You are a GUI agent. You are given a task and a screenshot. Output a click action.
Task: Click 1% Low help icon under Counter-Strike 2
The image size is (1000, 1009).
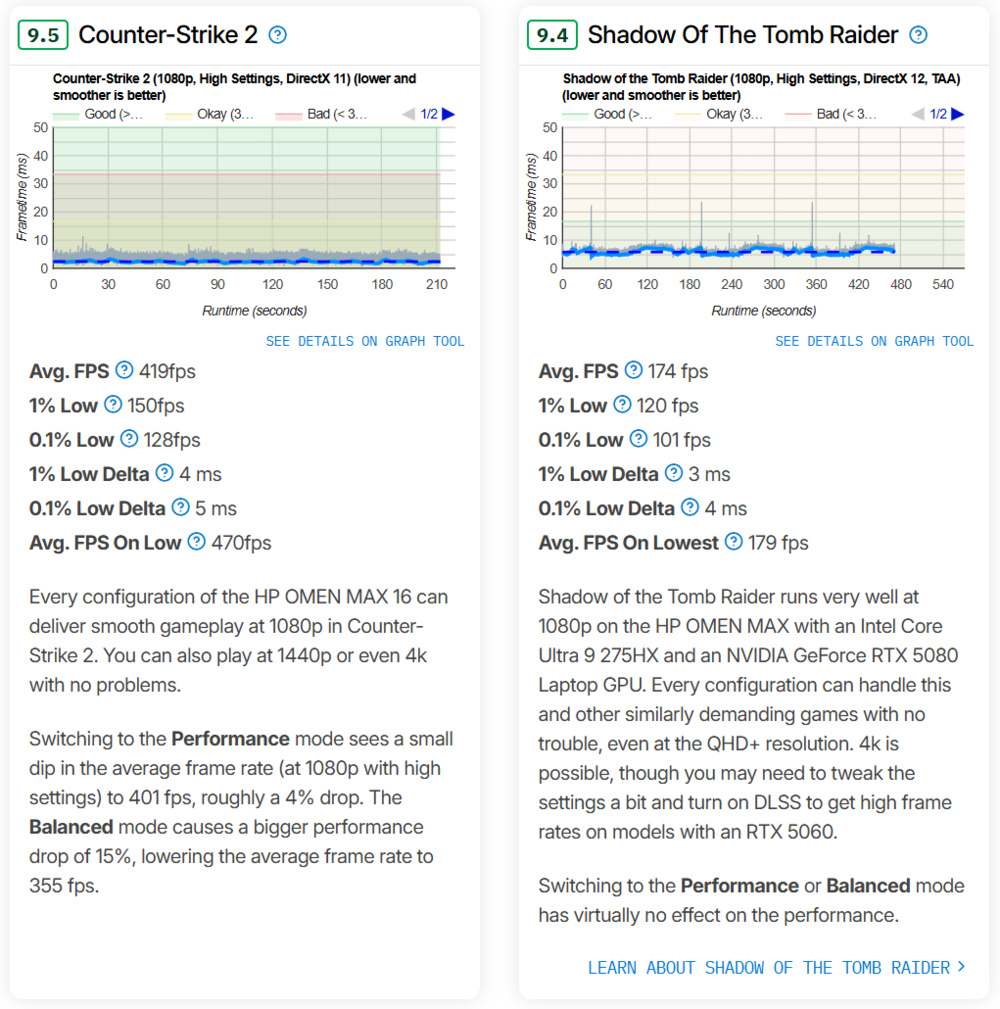[112, 405]
